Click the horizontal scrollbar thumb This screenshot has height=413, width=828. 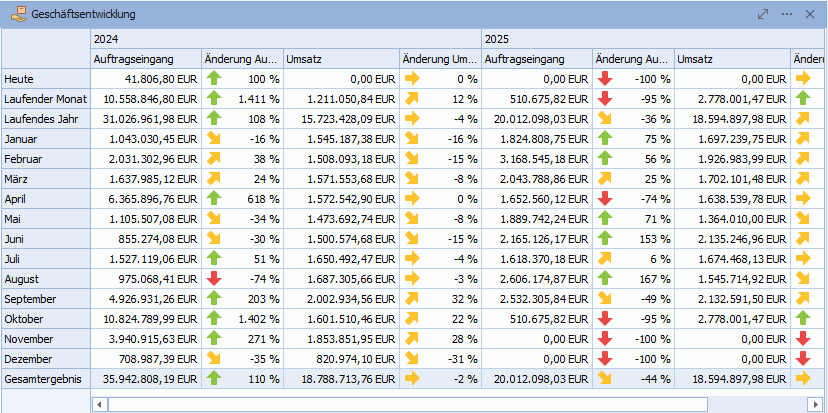(400, 404)
